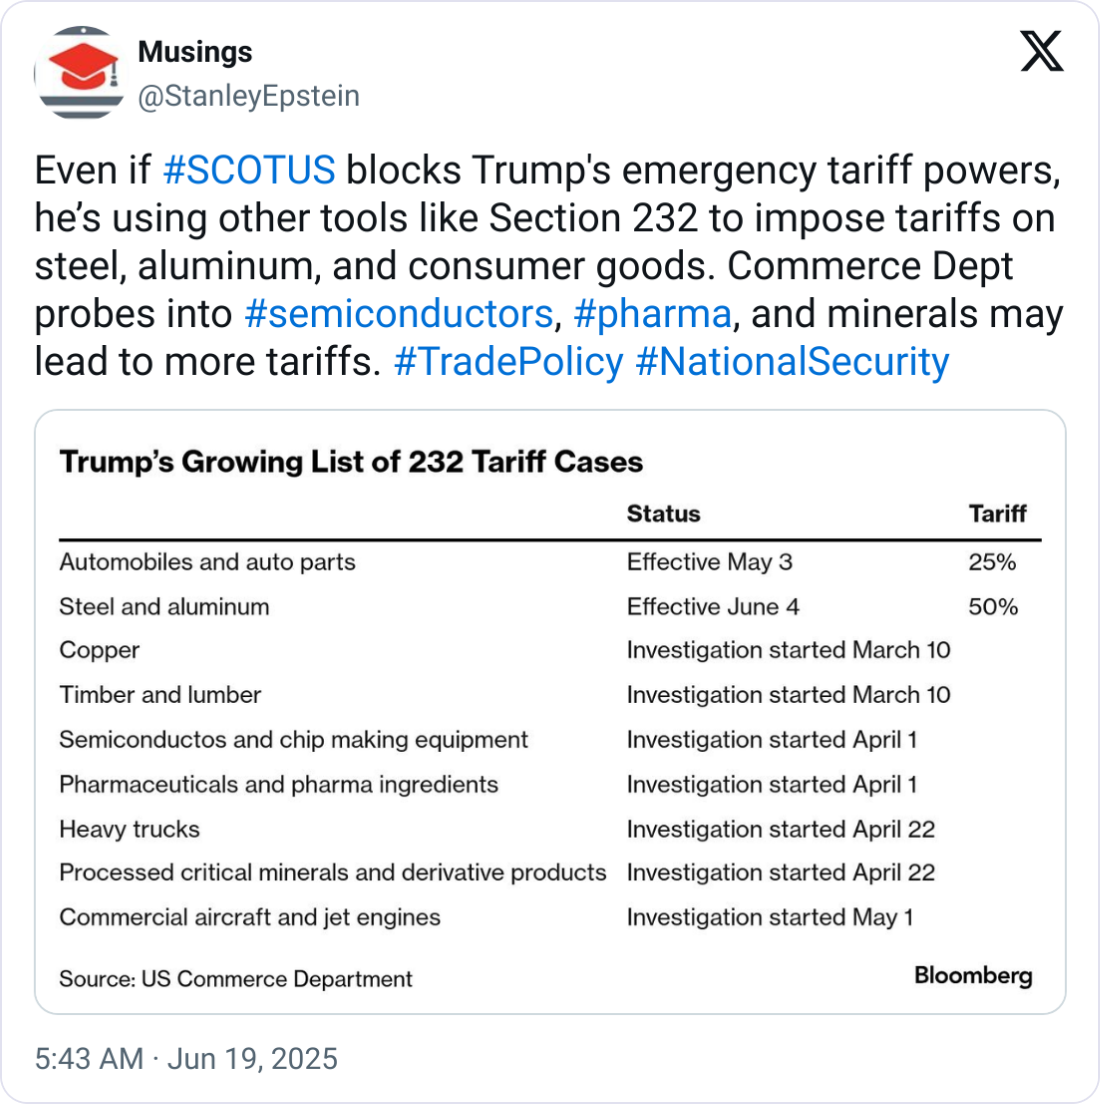Visit the #NationalSecurity hashtag
Image resolution: width=1100 pixels, height=1104 pixels.
tap(792, 362)
